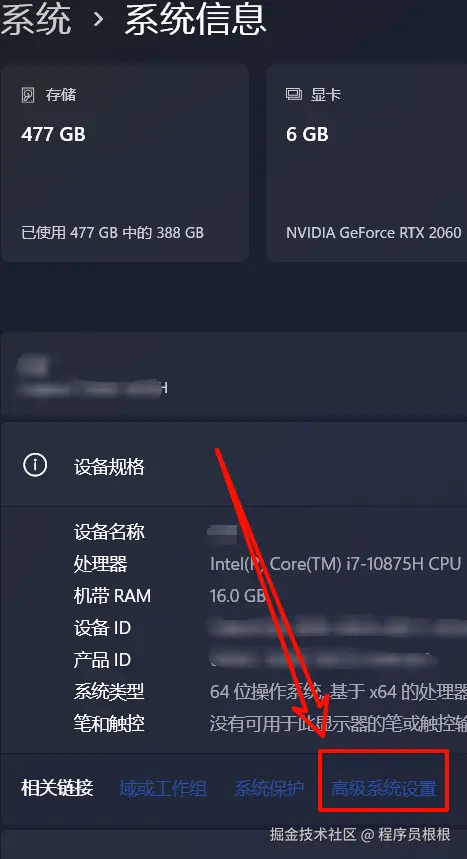The height and width of the screenshot is (859, 467).
Task: Click the 已使用 477 GB 中的 388 GB text
Action: 112,232
